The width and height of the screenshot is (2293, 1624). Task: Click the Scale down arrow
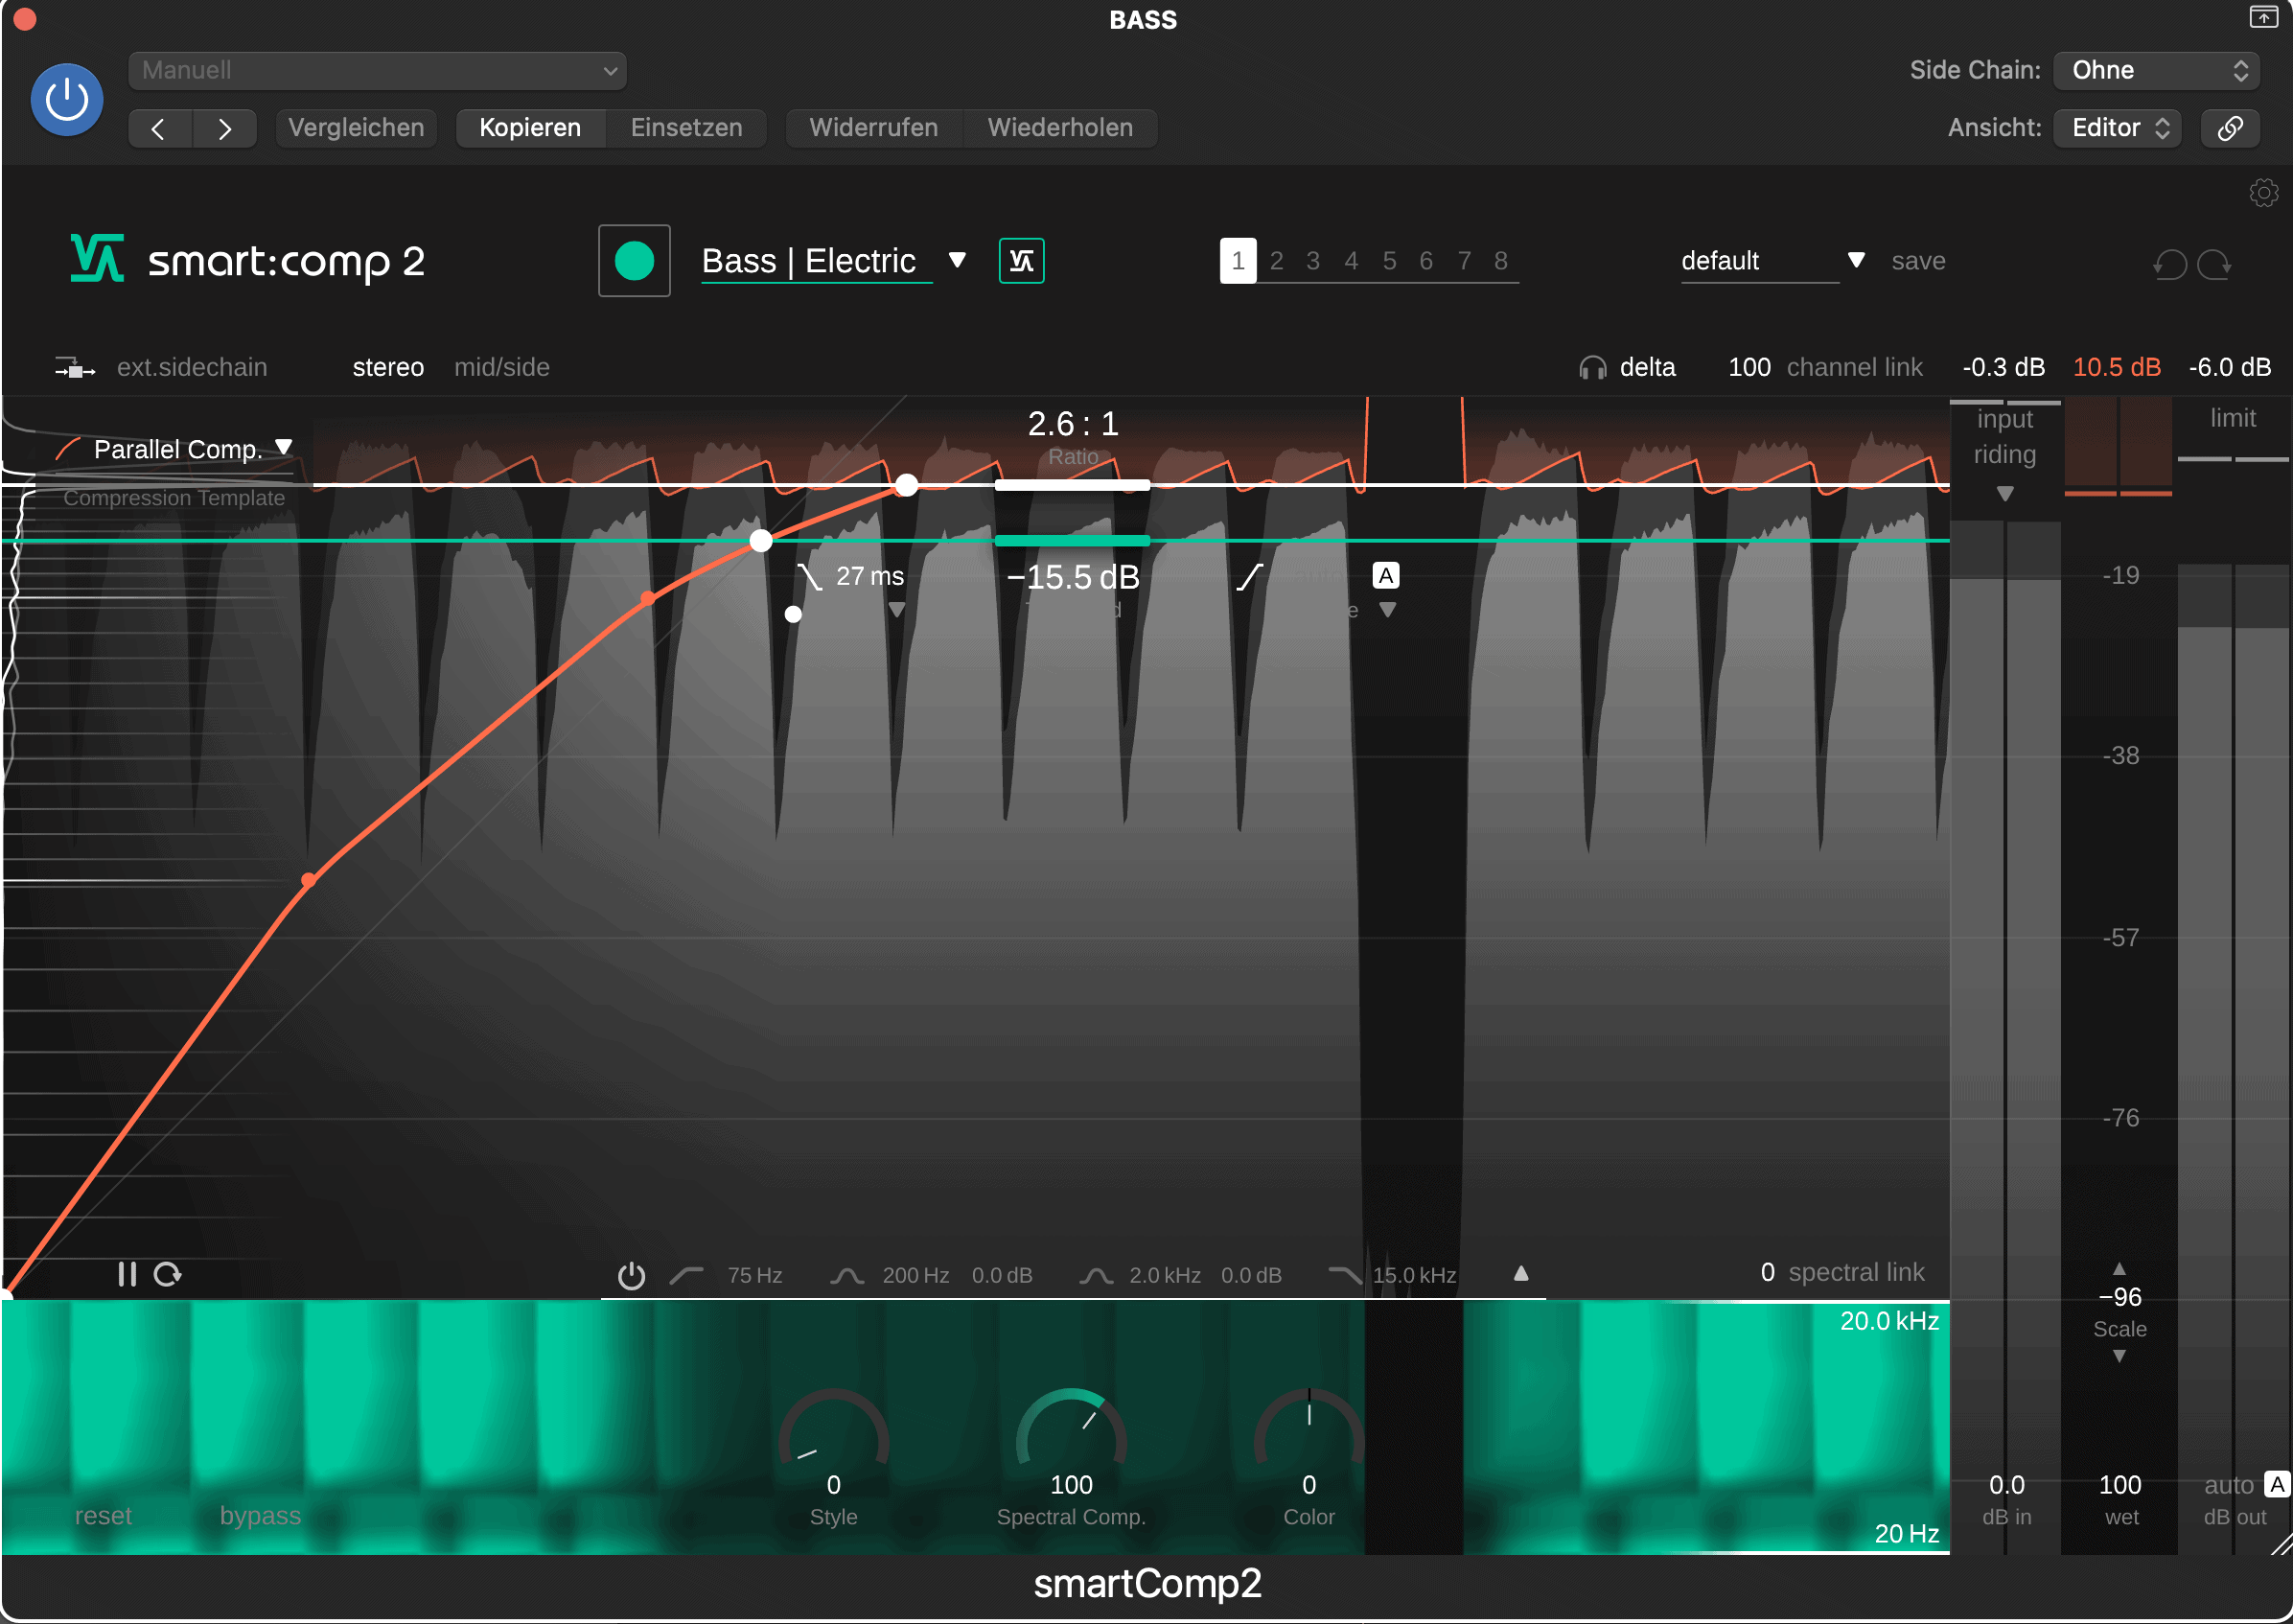pyautogui.click(x=2119, y=1356)
